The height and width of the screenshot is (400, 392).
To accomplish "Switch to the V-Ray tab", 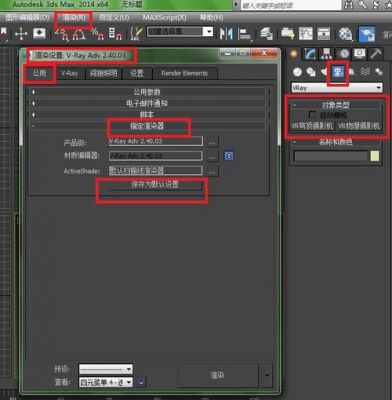I will (x=69, y=73).
